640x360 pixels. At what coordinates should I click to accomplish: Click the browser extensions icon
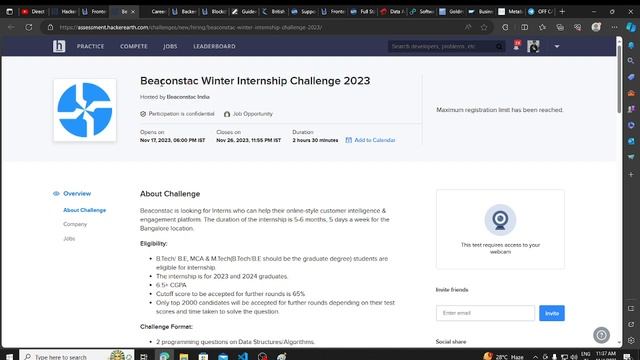click(505, 27)
